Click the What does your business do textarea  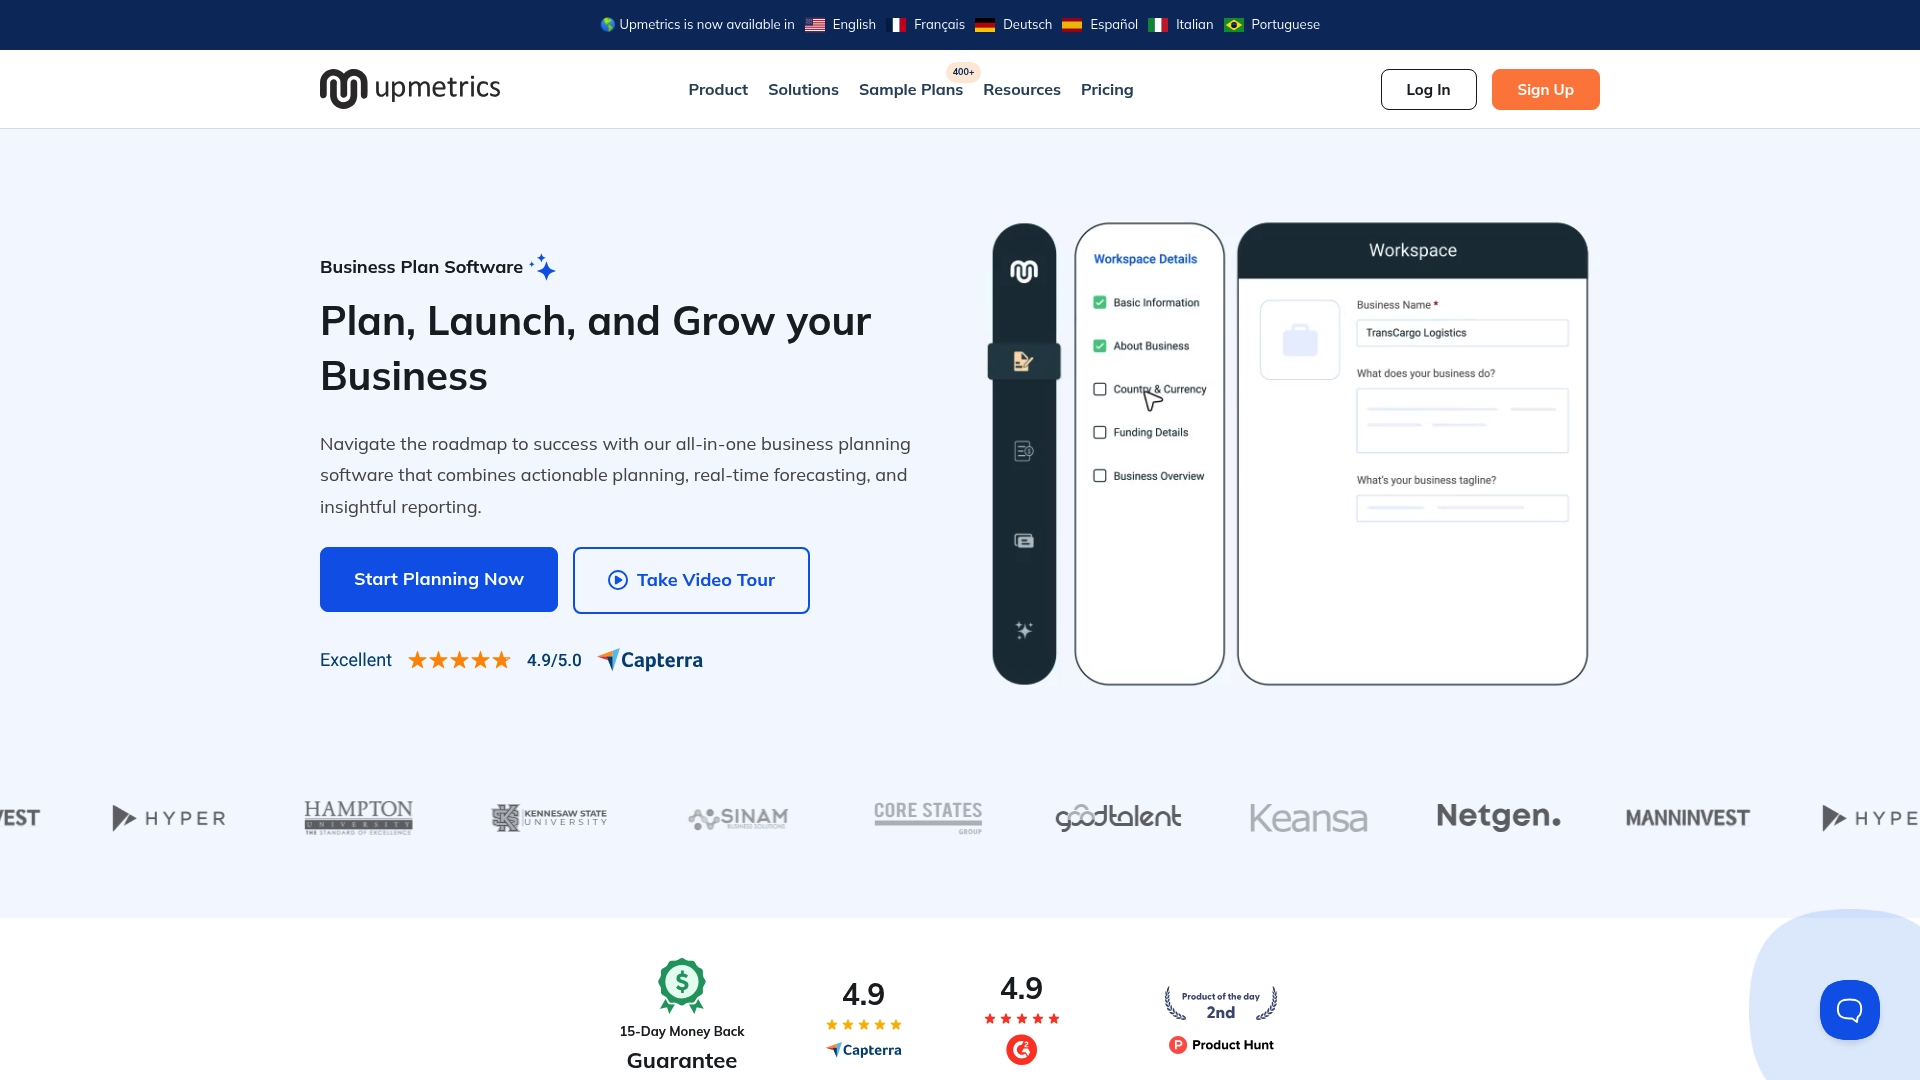coord(1462,421)
